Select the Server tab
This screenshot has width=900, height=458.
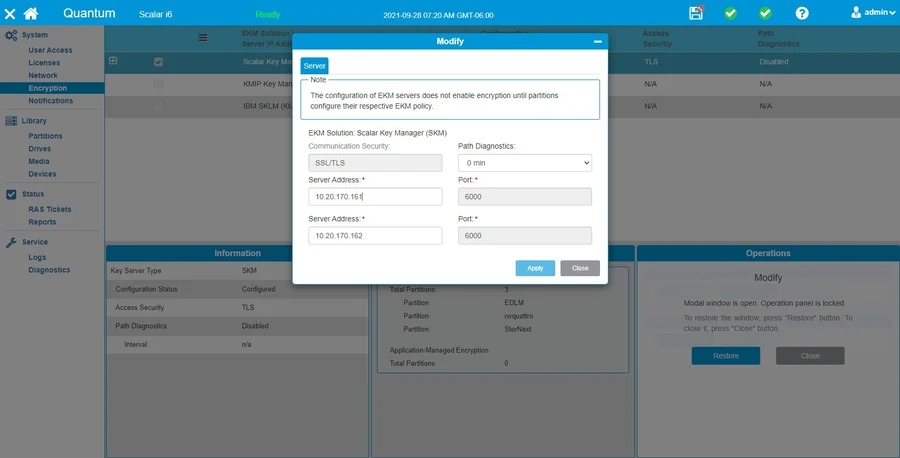pos(315,65)
